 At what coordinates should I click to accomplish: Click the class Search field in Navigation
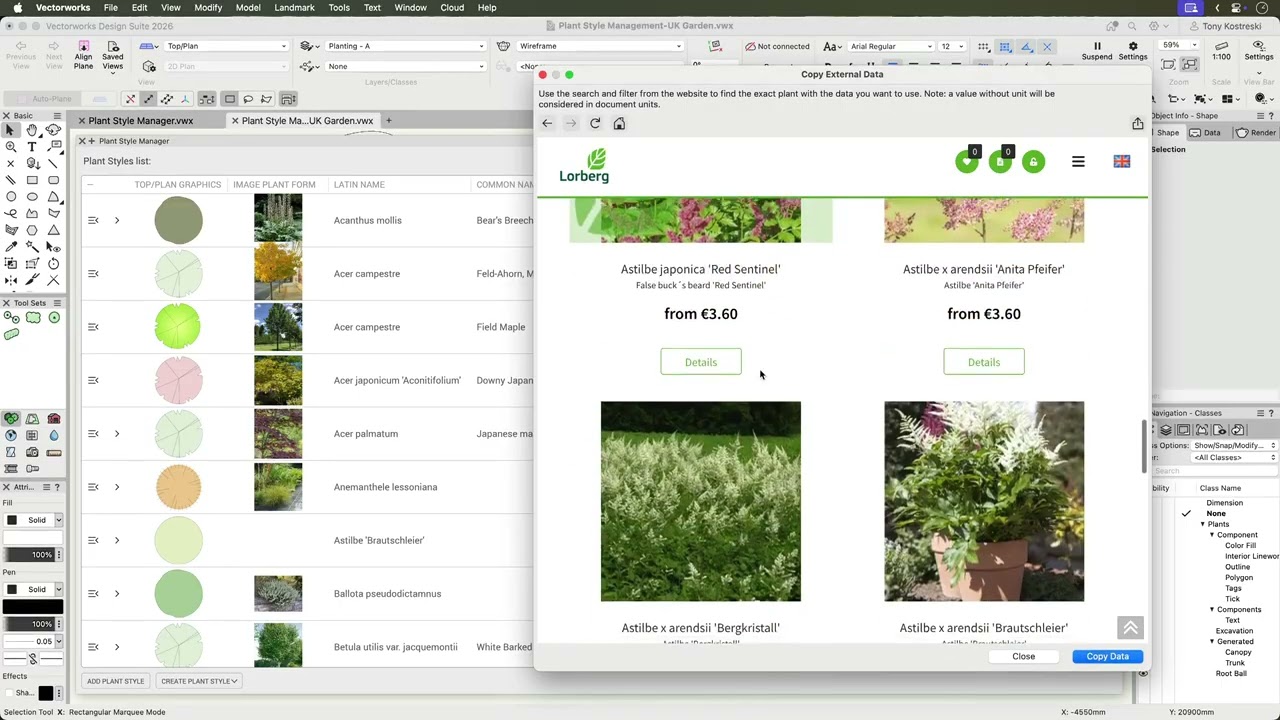(1215, 471)
